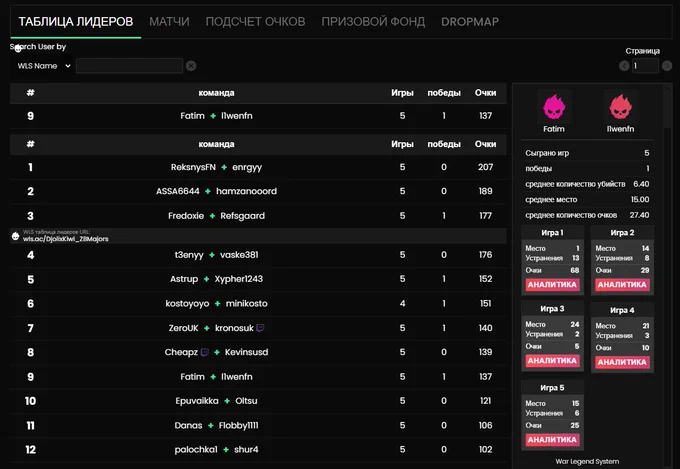
Task: Open the Таблица лидеров tab
Action: coord(75,22)
